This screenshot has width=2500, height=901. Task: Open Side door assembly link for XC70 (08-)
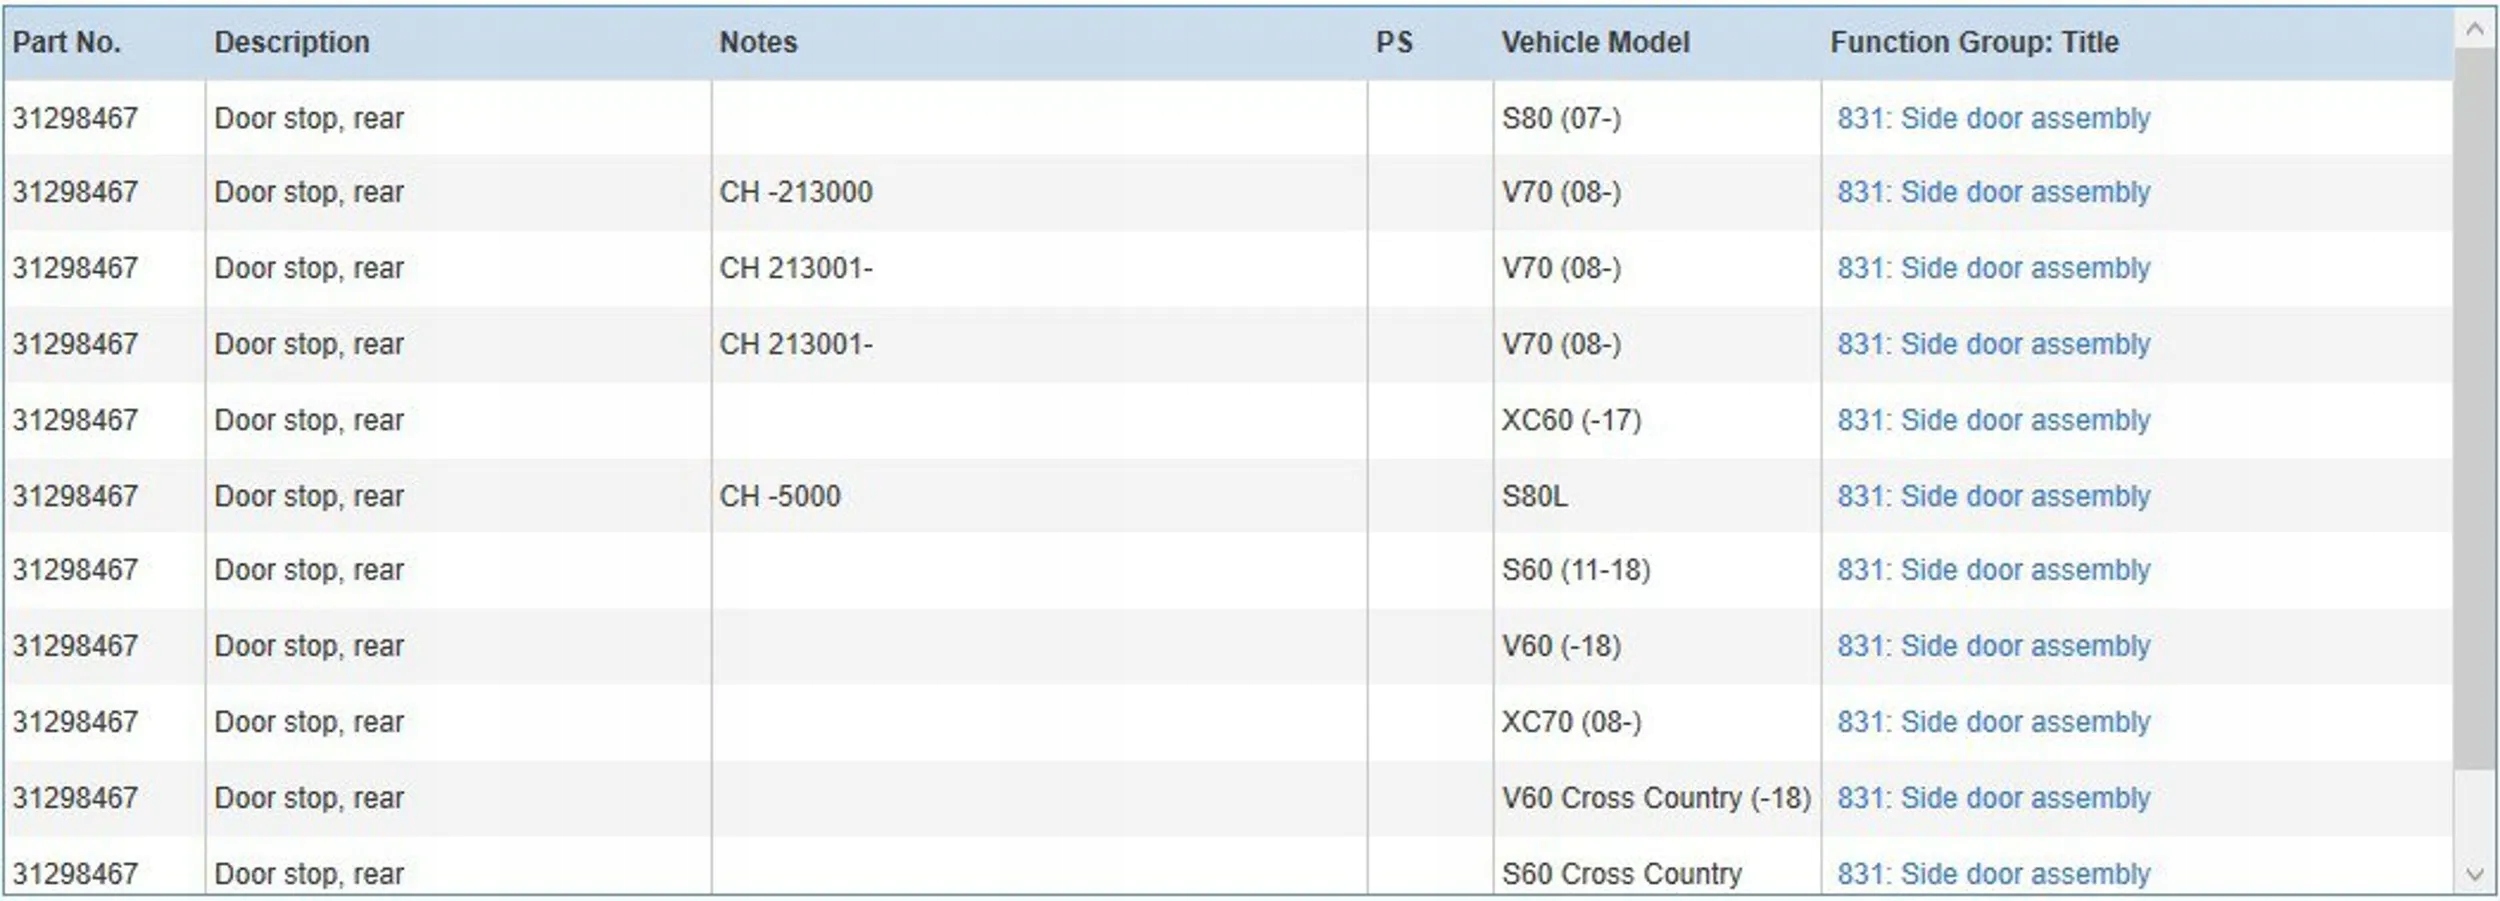pos(1993,722)
